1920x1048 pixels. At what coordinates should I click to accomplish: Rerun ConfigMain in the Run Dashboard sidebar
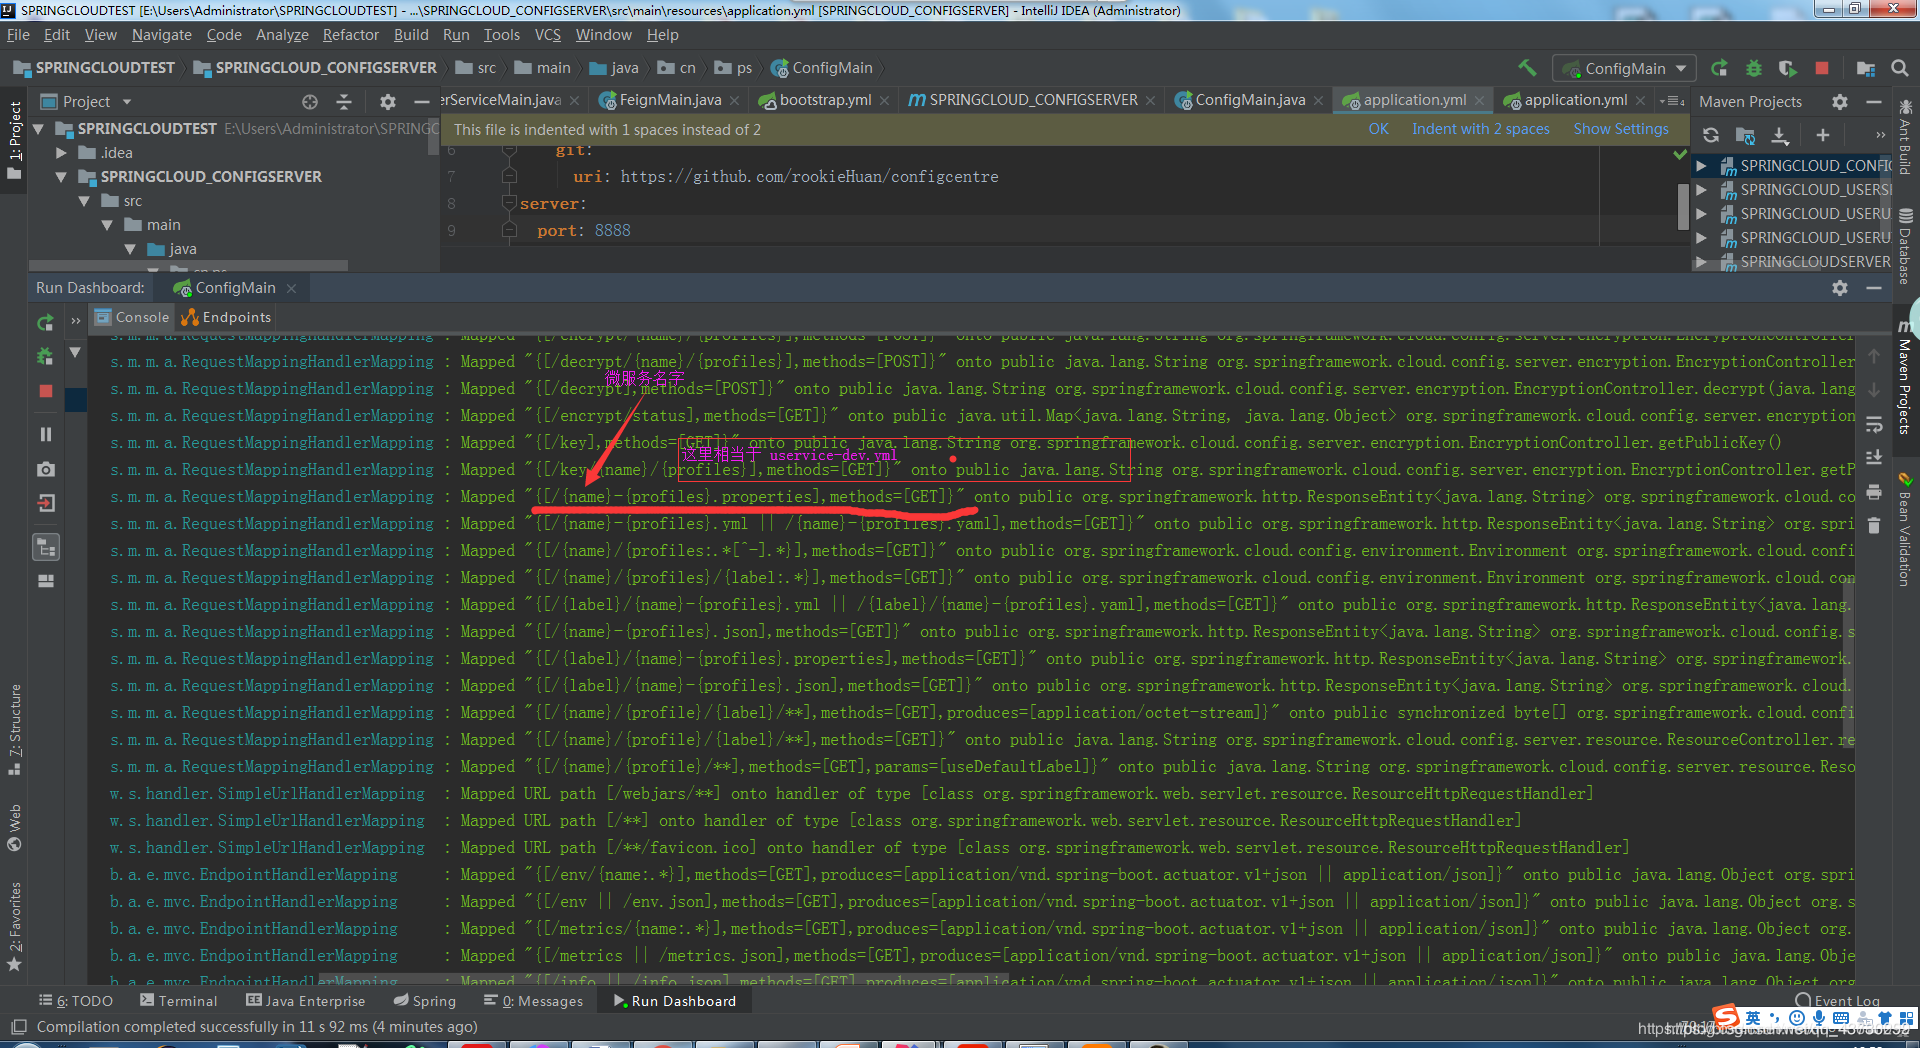46,322
